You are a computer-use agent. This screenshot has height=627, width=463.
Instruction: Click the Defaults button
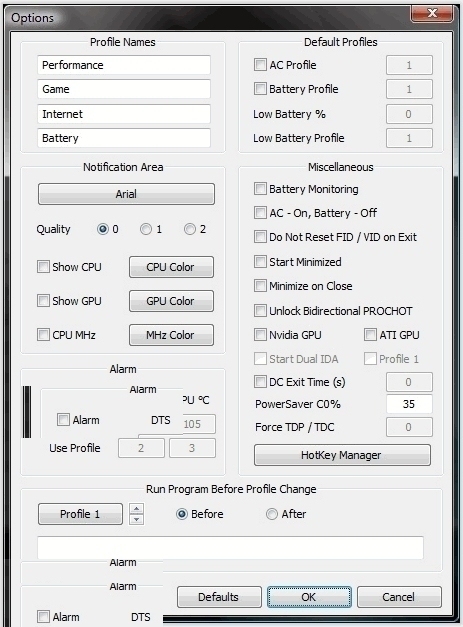click(x=219, y=597)
